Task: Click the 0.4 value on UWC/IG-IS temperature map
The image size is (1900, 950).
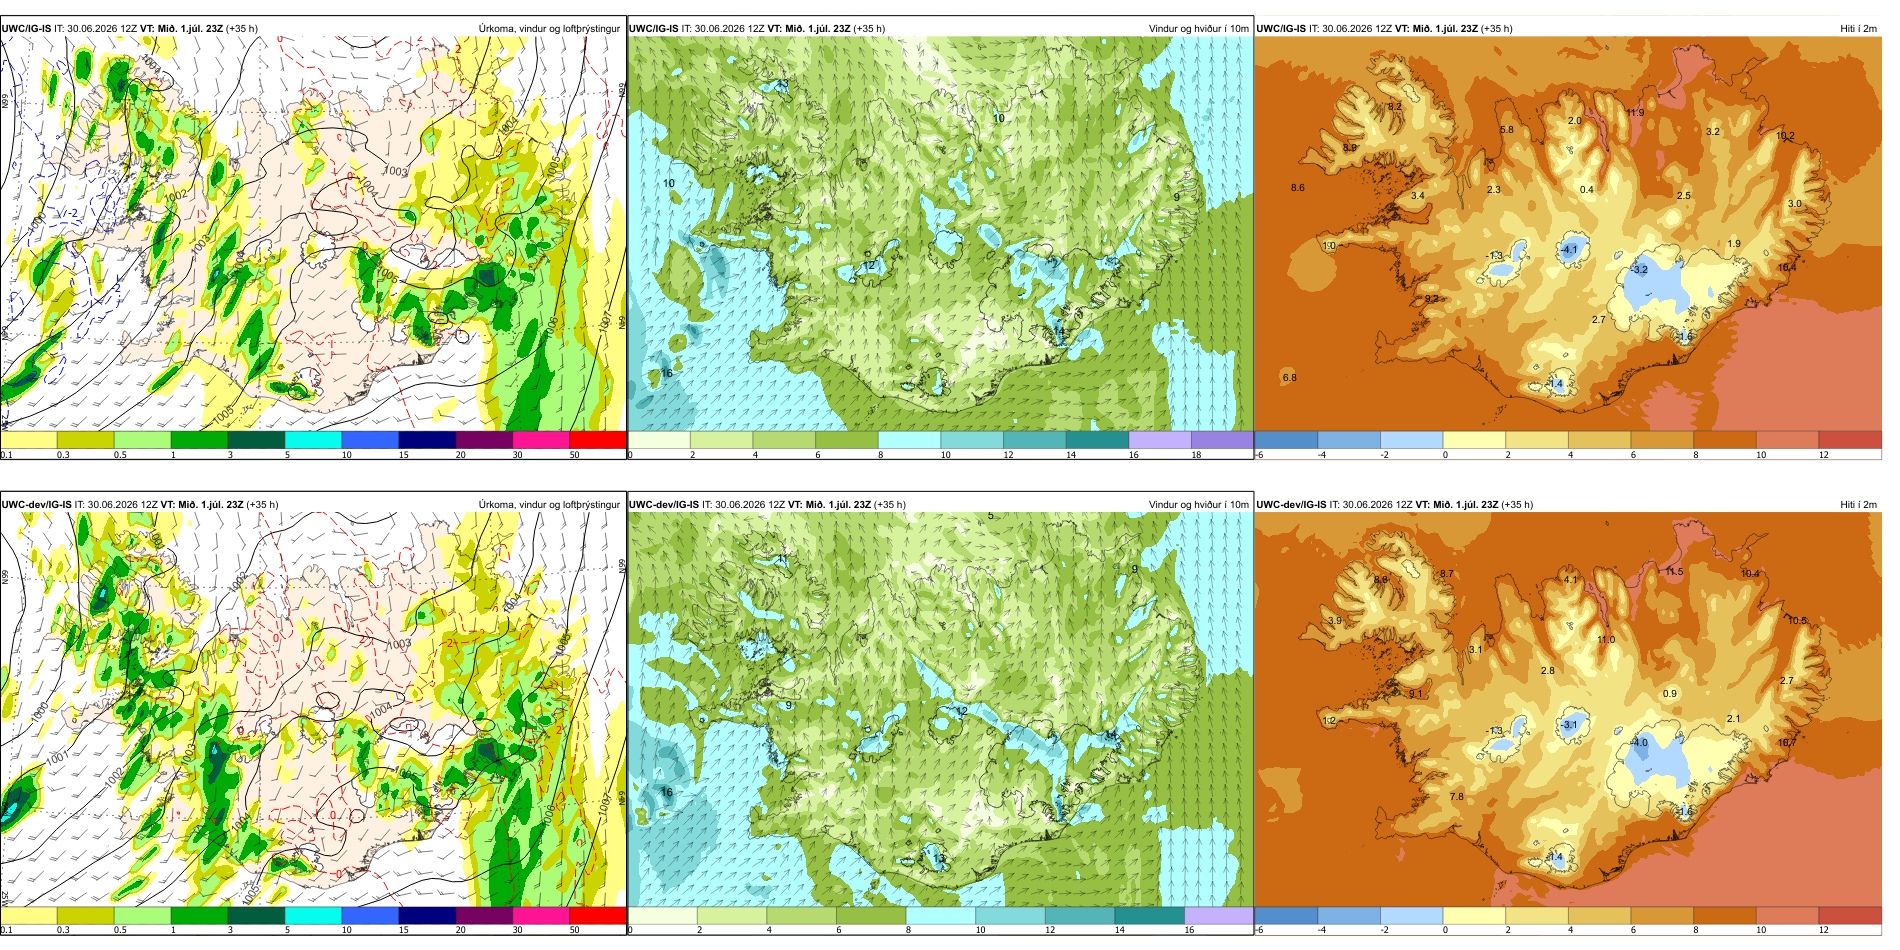Action: [1587, 189]
